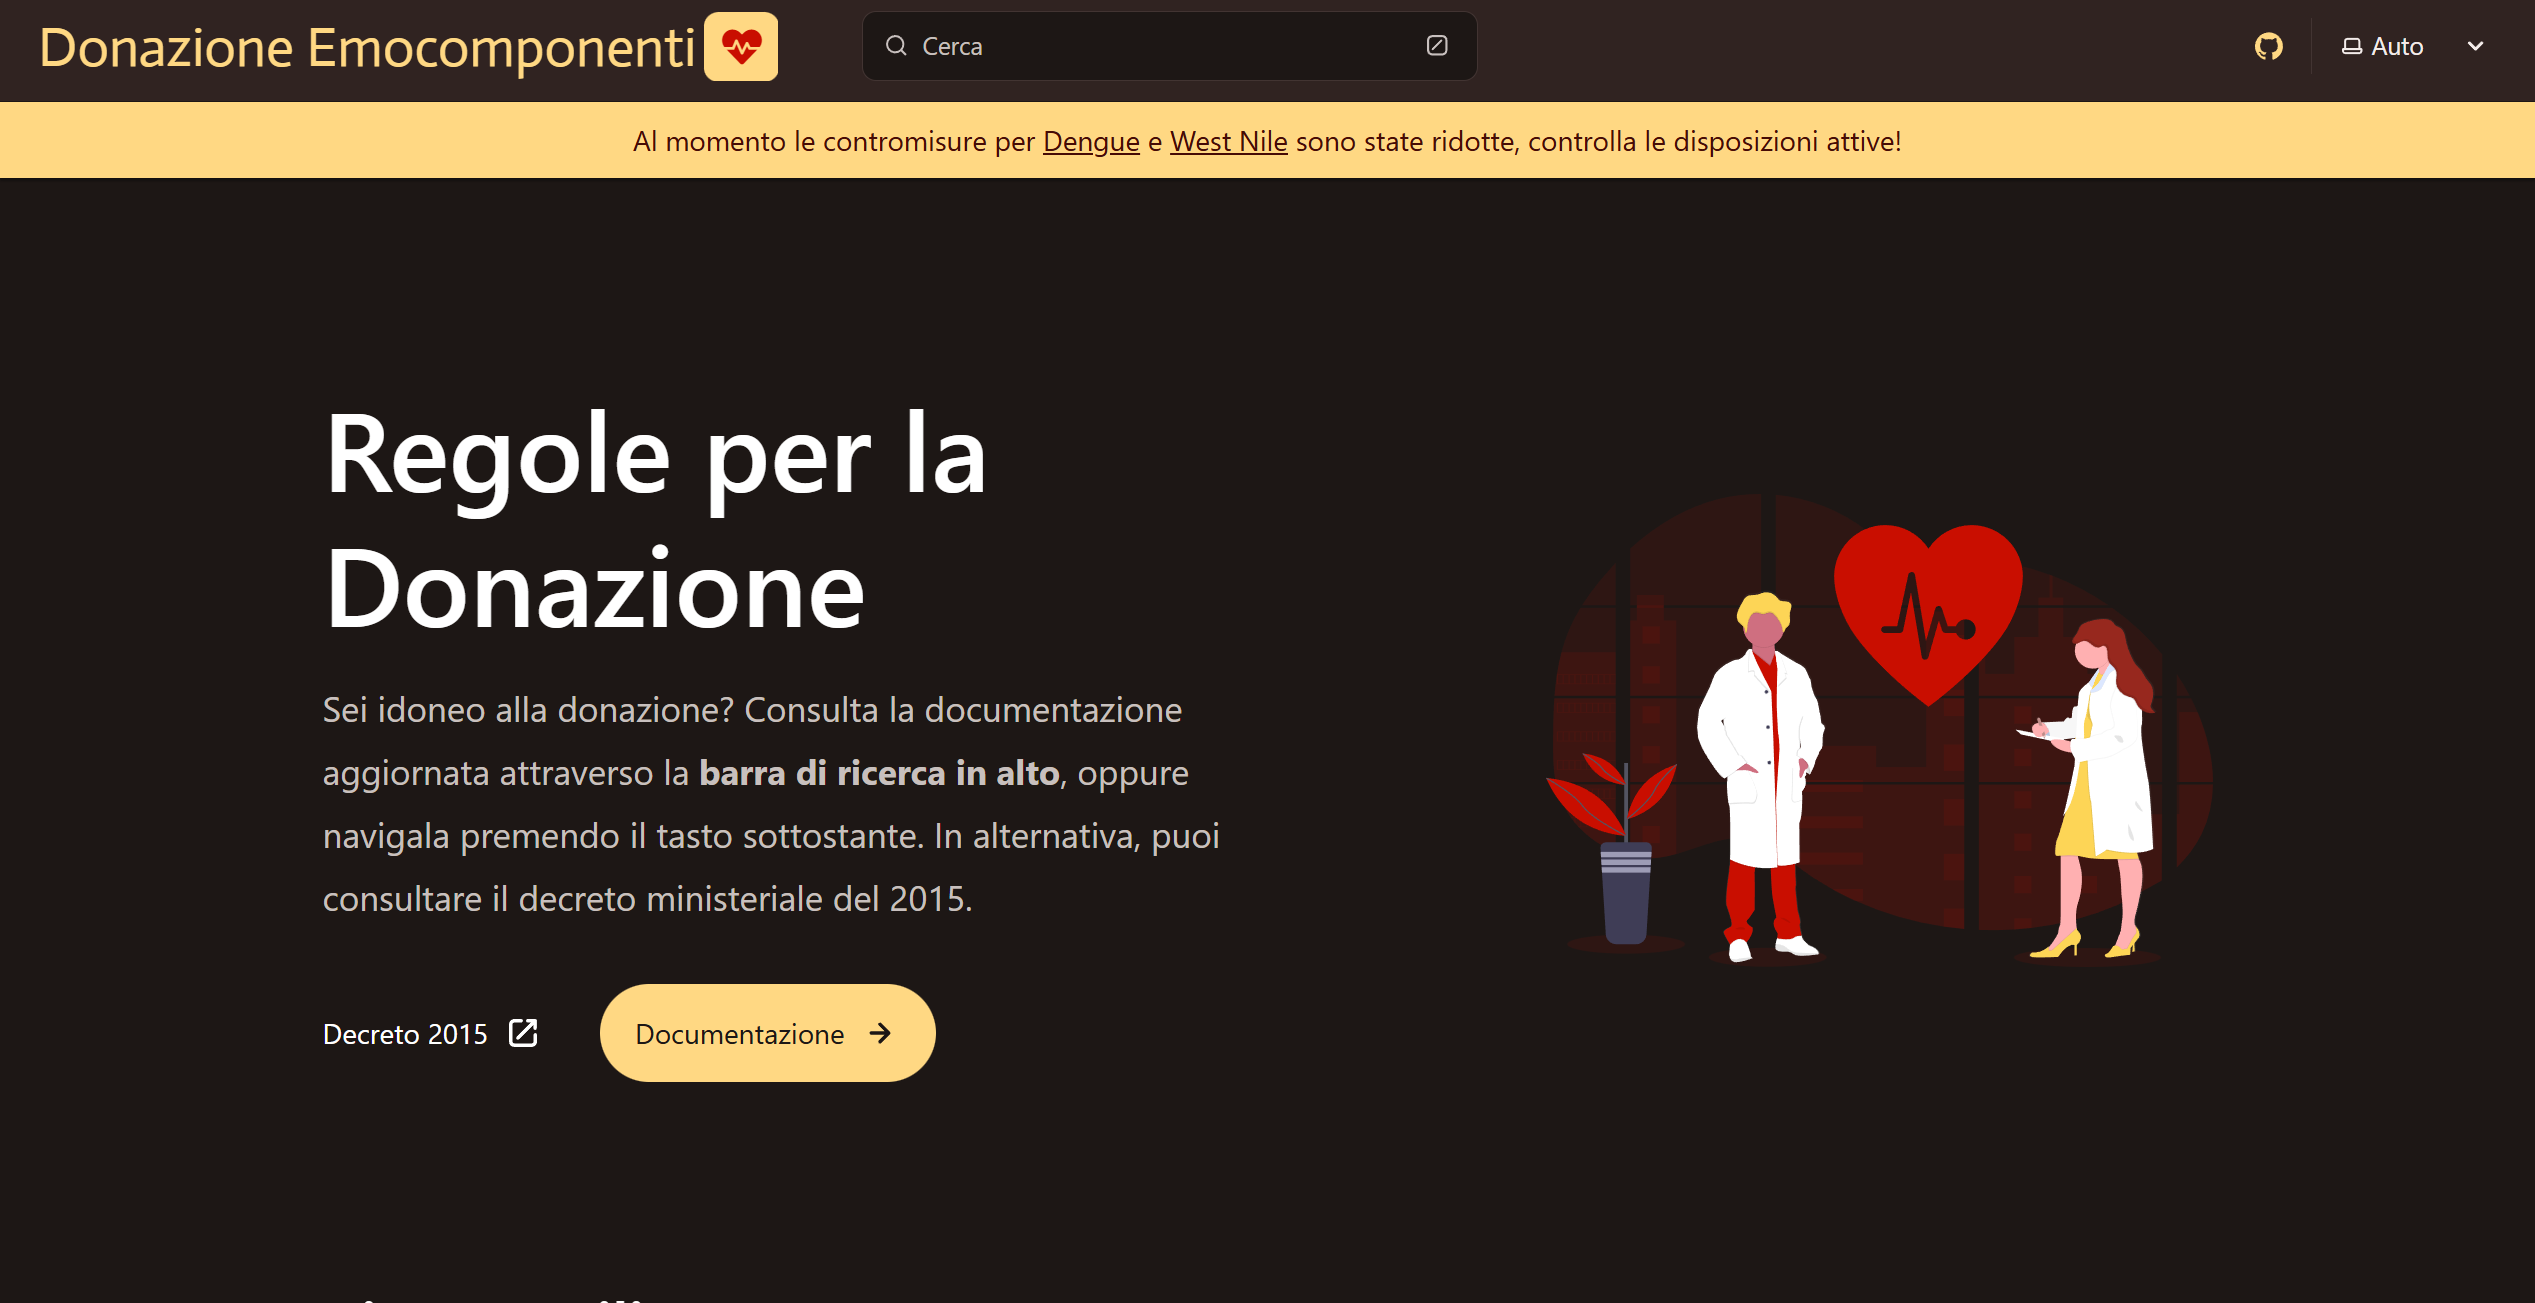Go home via Donazione Emocomponenti title
The width and height of the screenshot is (2535, 1303).
click(x=367, y=47)
